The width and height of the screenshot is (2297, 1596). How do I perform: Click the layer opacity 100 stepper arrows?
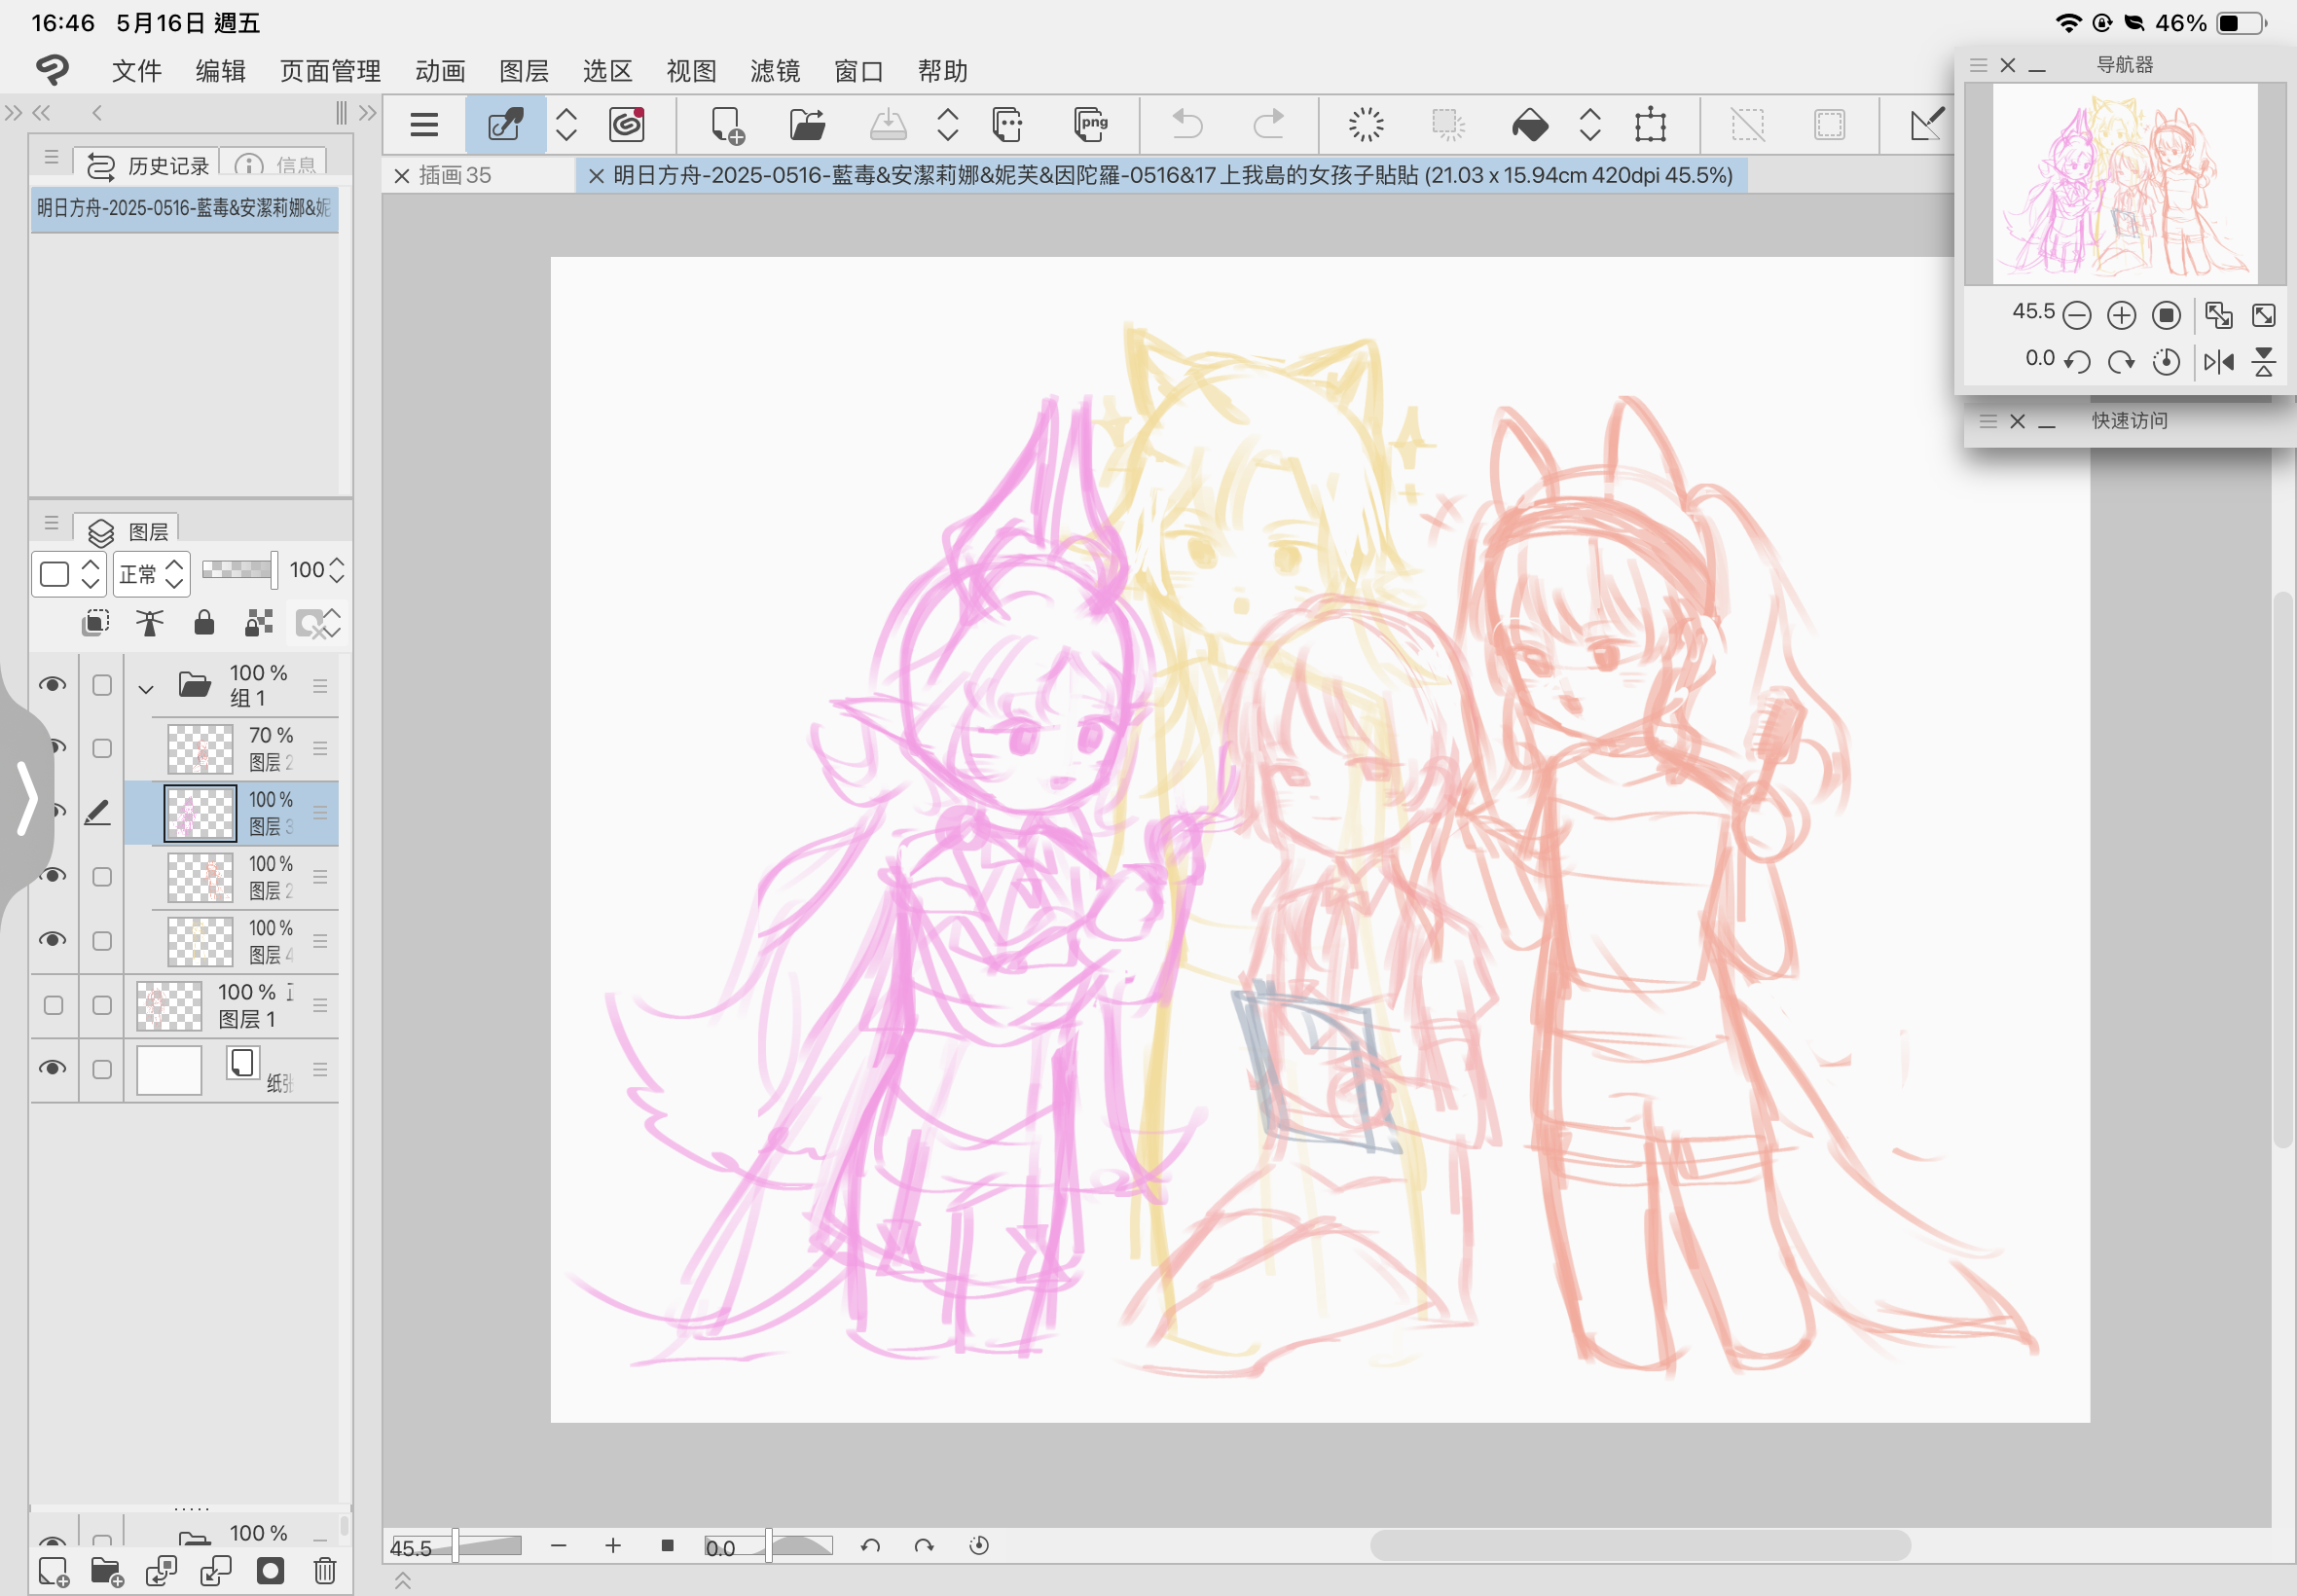click(x=337, y=570)
